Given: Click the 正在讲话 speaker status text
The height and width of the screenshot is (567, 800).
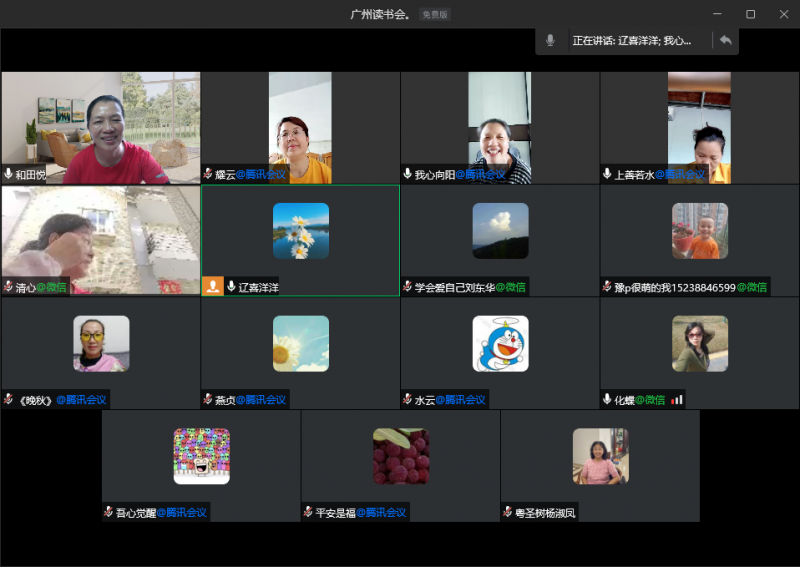Looking at the screenshot, I should click(x=631, y=41).
